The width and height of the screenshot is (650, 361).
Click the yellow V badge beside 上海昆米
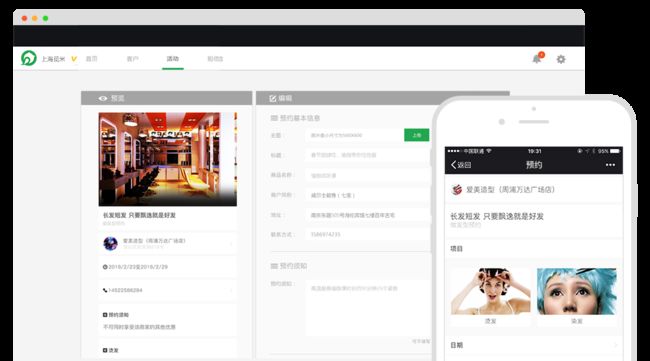[x=74, y=59]
